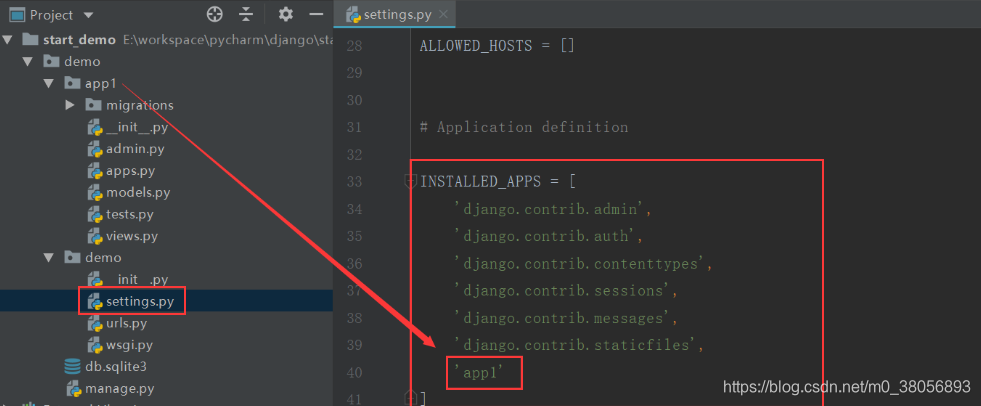Click line number 35 in gutter

coord(354,236)
